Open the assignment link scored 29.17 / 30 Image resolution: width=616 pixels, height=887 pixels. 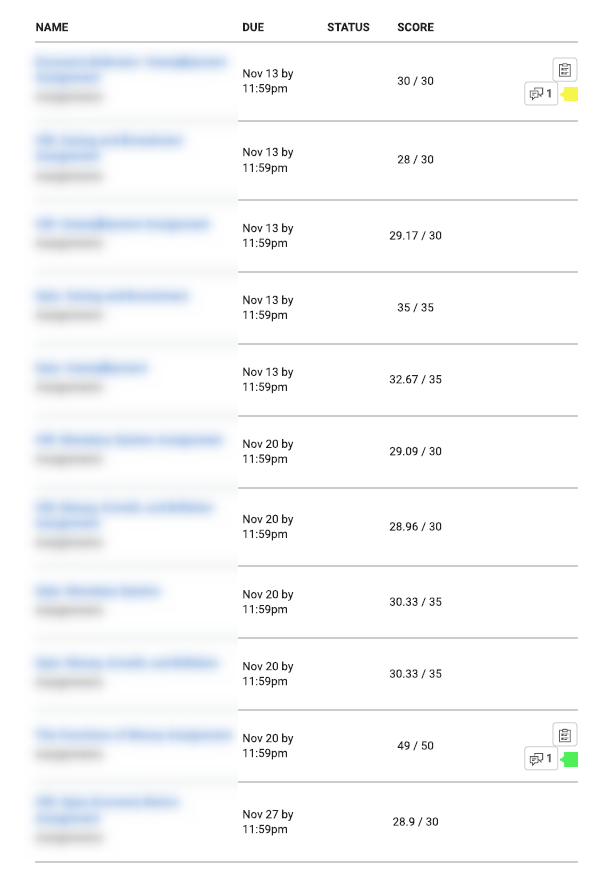pyautogui.click(x=122, y=224)
